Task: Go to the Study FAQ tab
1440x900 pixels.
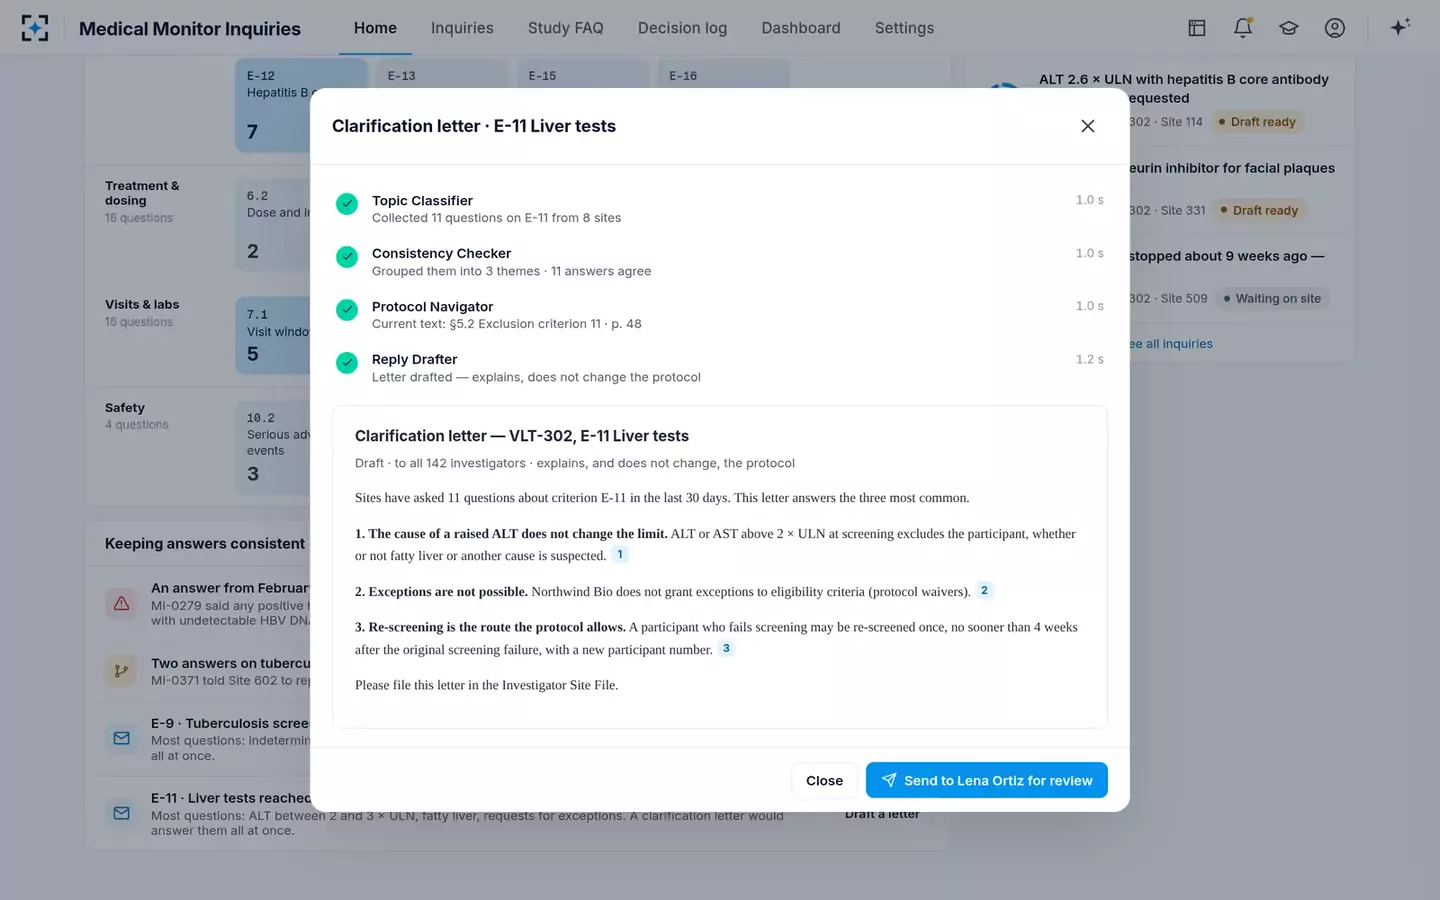Action: 566,28
